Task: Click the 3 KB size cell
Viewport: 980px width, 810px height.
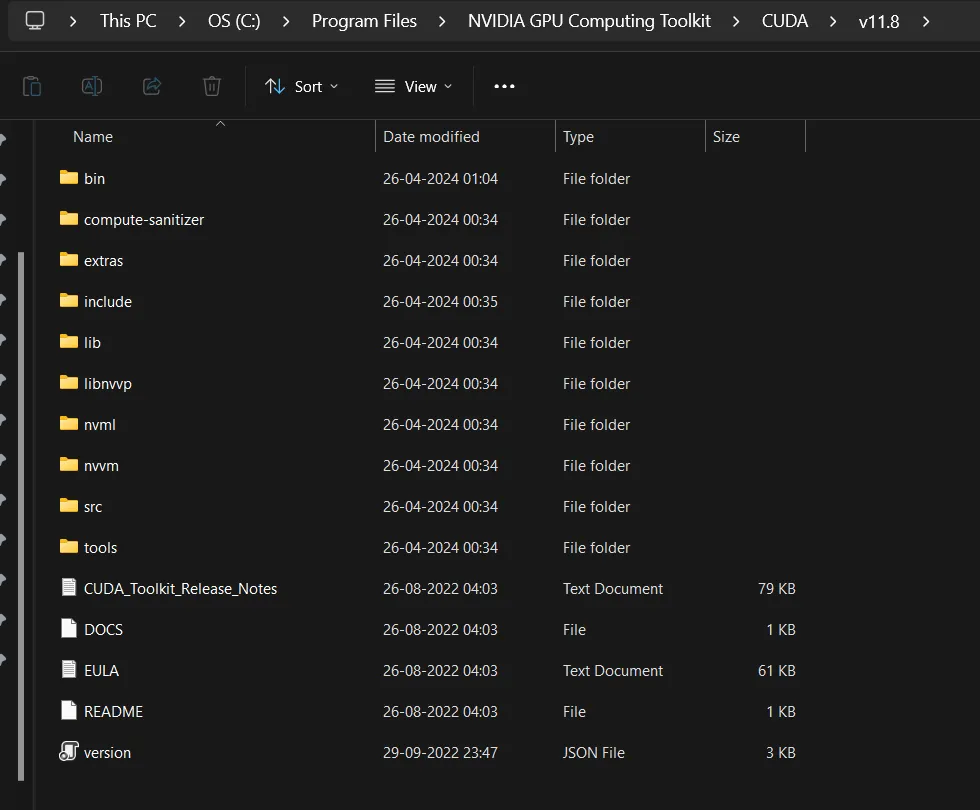Action: click(x=781, y=752)
